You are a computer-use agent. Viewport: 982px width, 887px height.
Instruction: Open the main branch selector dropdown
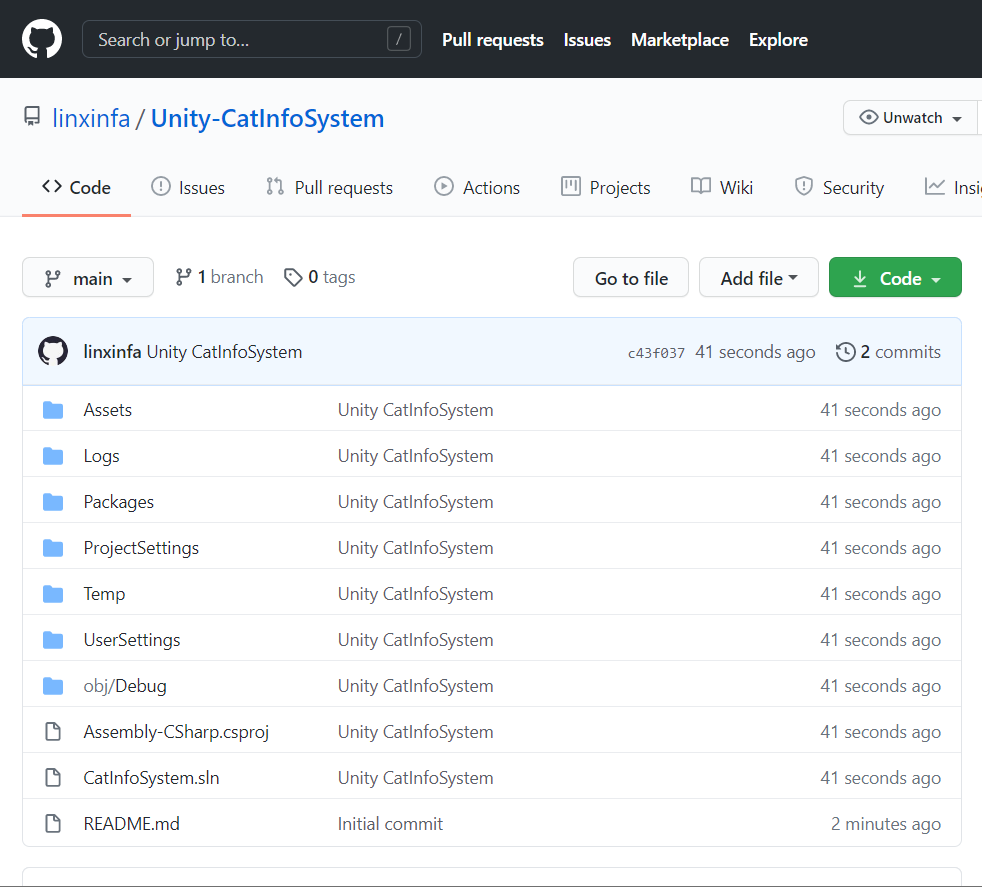88,278
